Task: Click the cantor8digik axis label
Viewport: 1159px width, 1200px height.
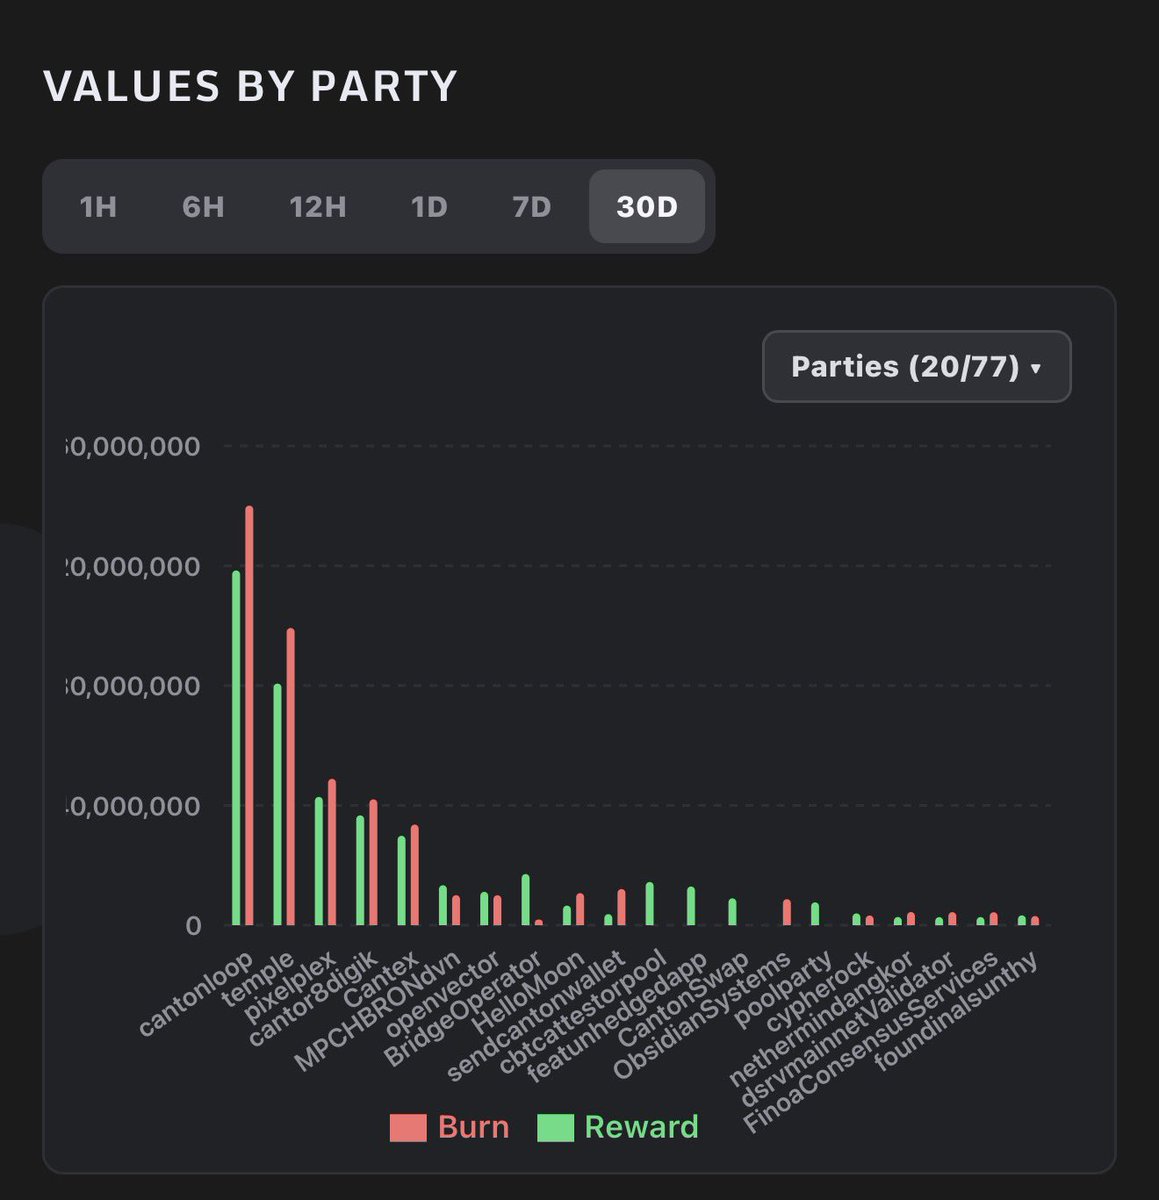Action: coord(313,1000)
